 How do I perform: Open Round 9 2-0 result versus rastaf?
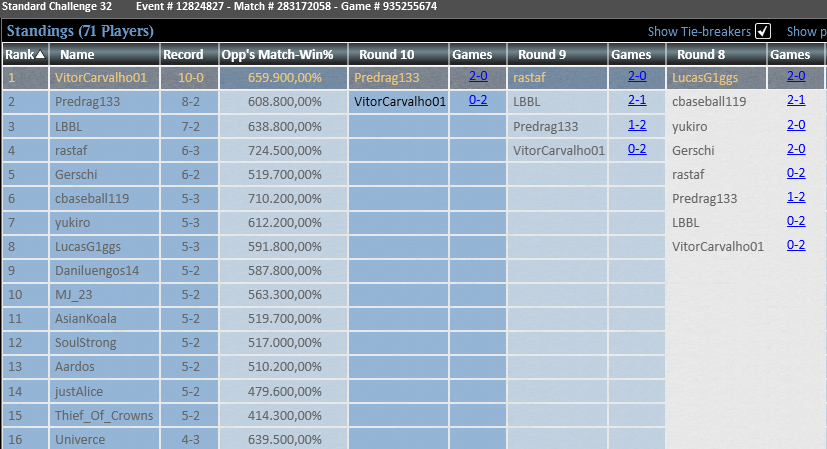(x=637, y=76)
